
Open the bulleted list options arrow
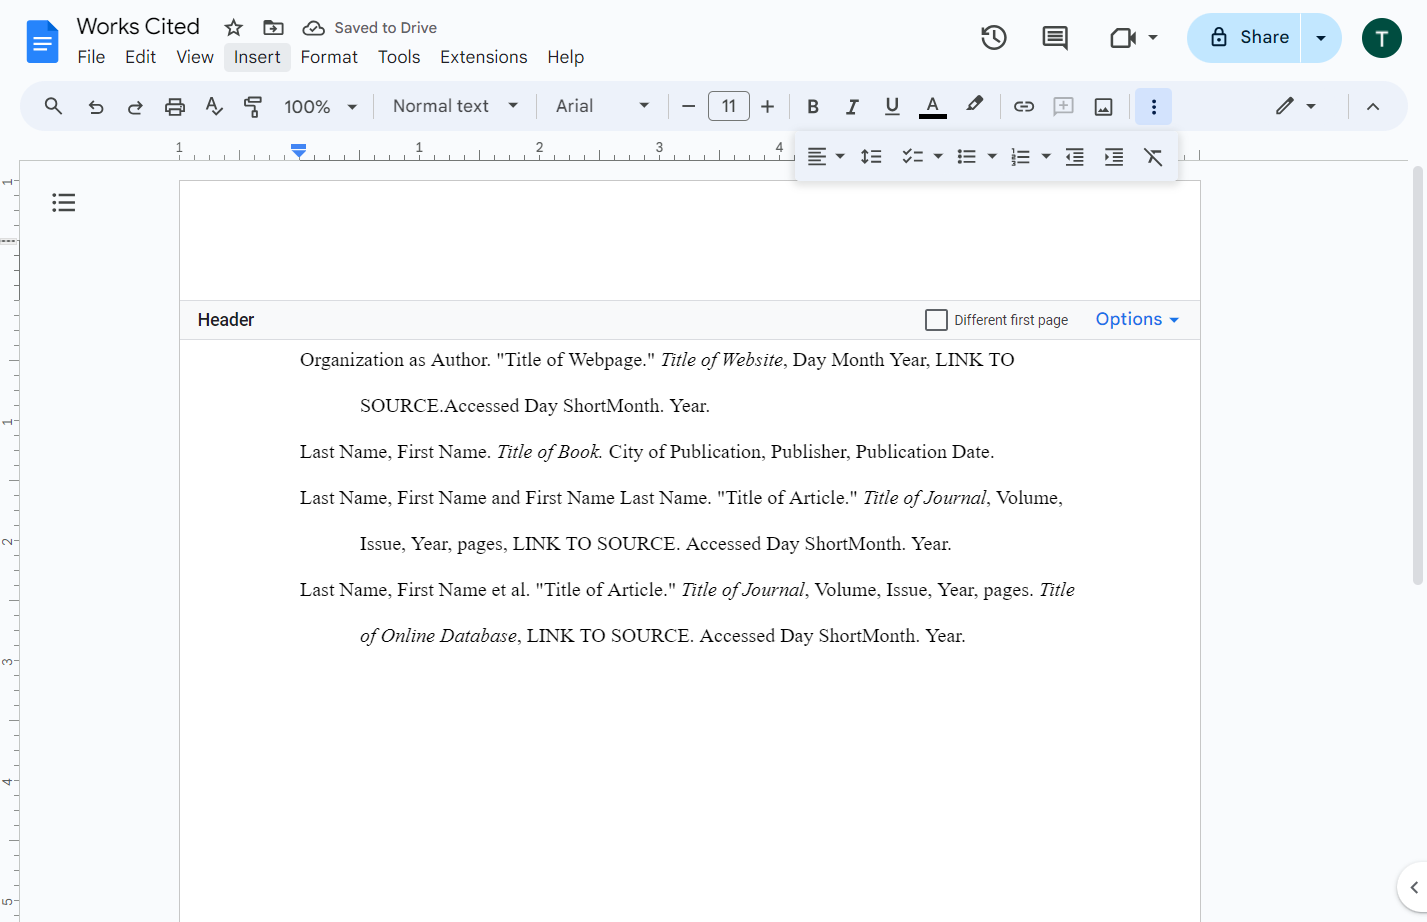point(992,157)
